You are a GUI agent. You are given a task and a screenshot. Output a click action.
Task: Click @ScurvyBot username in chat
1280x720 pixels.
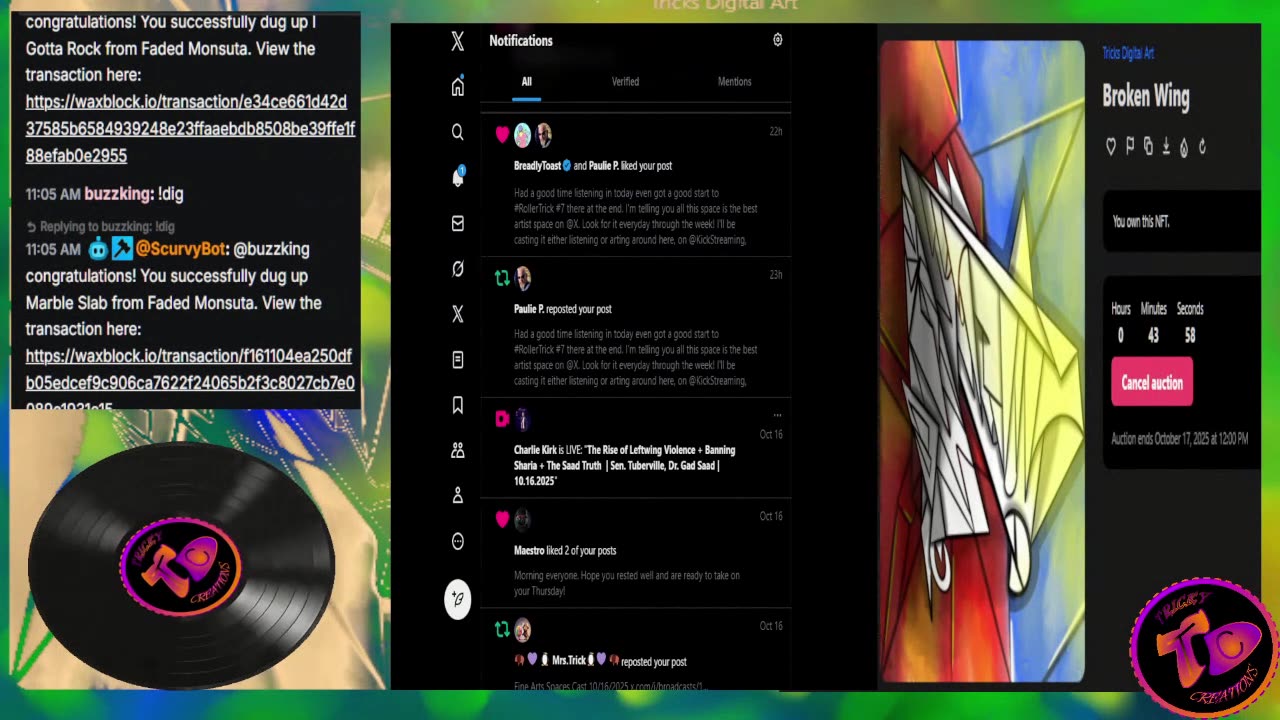pyautogui.click(x=181, y=249)
